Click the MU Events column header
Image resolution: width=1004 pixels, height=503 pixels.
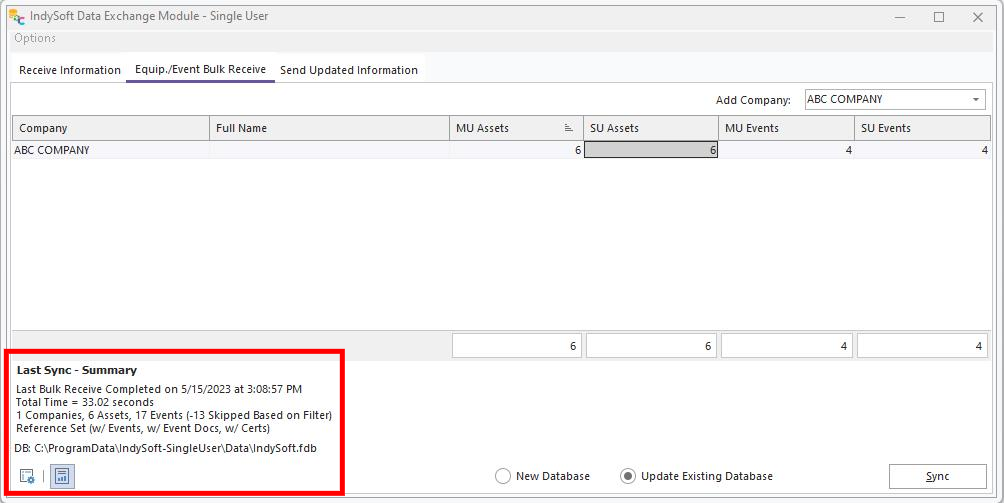point(786,128)
